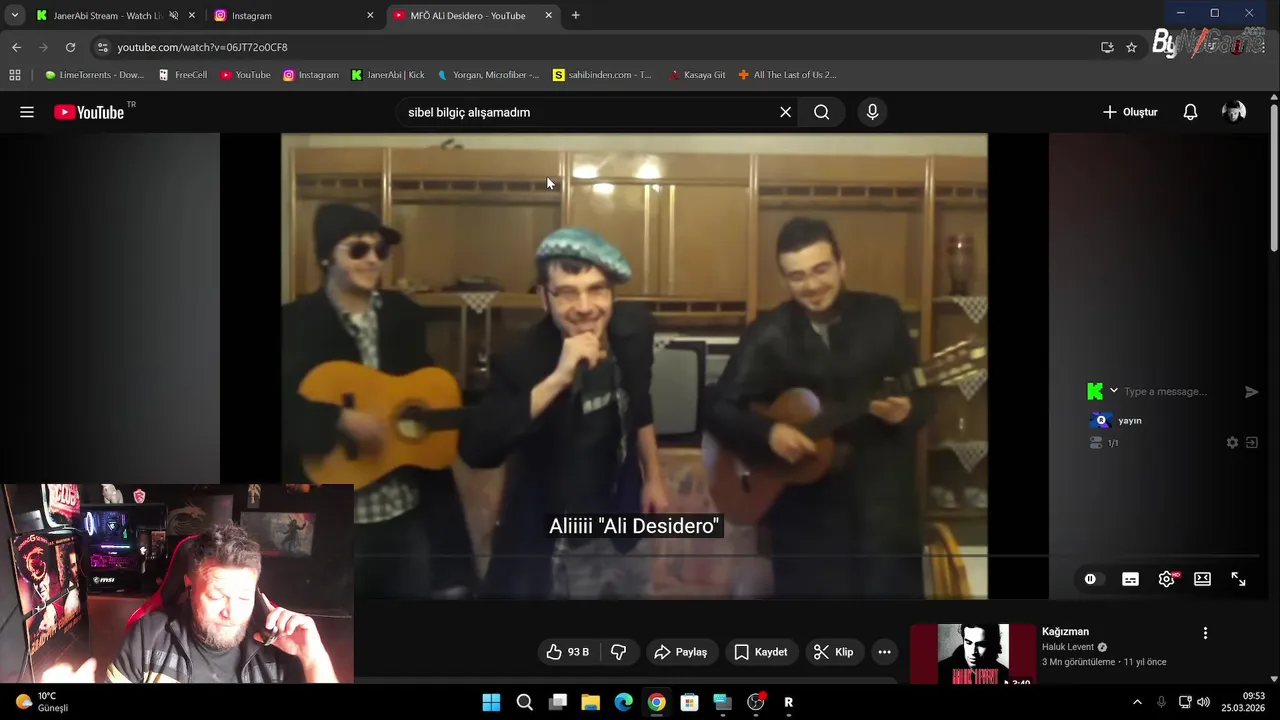
Task: Close the Instagram tab
Action: click(370, 16)
